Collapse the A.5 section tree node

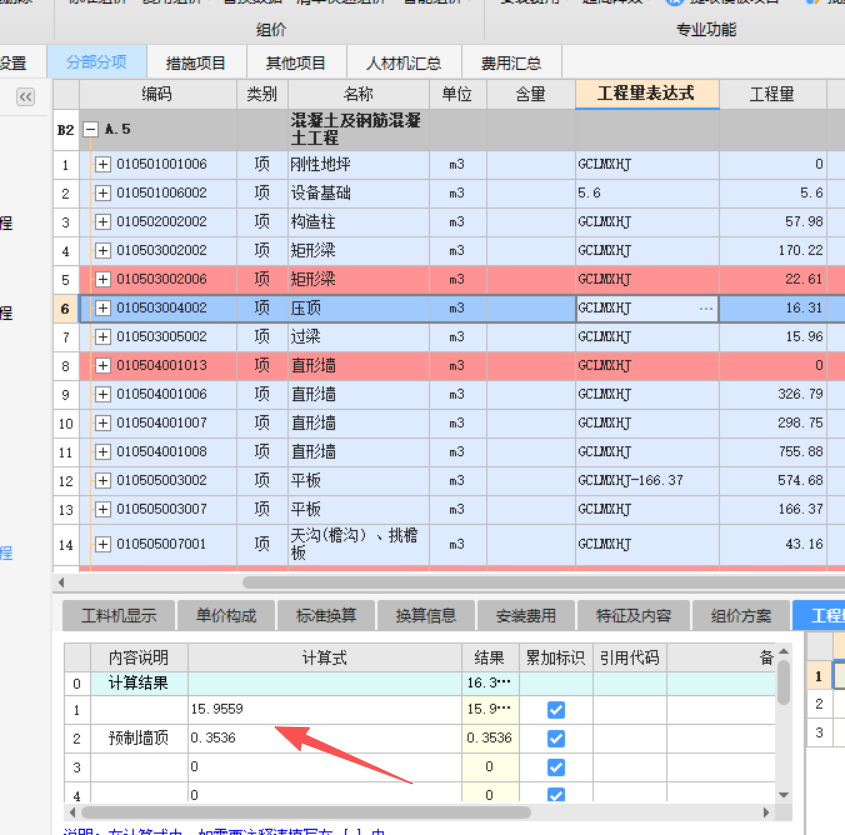(91, 129)
